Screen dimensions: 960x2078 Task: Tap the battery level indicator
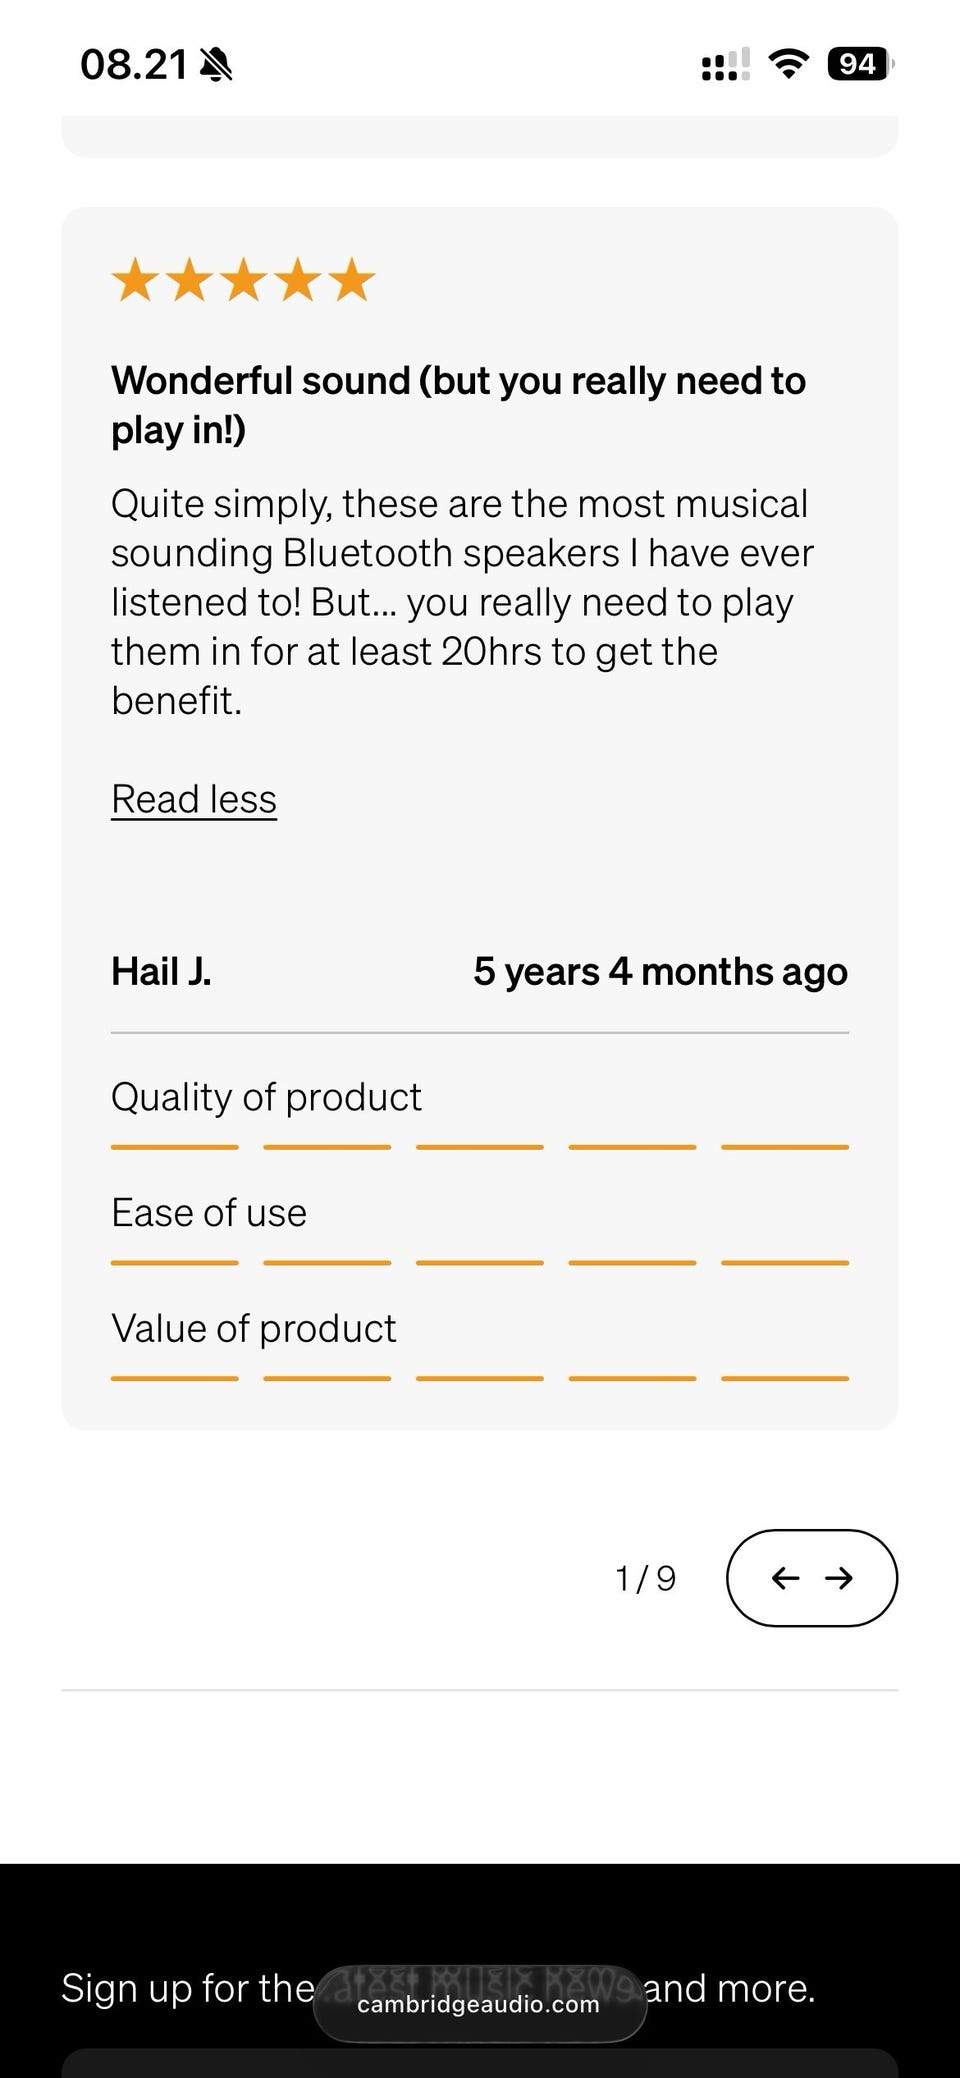coord(858,65)
